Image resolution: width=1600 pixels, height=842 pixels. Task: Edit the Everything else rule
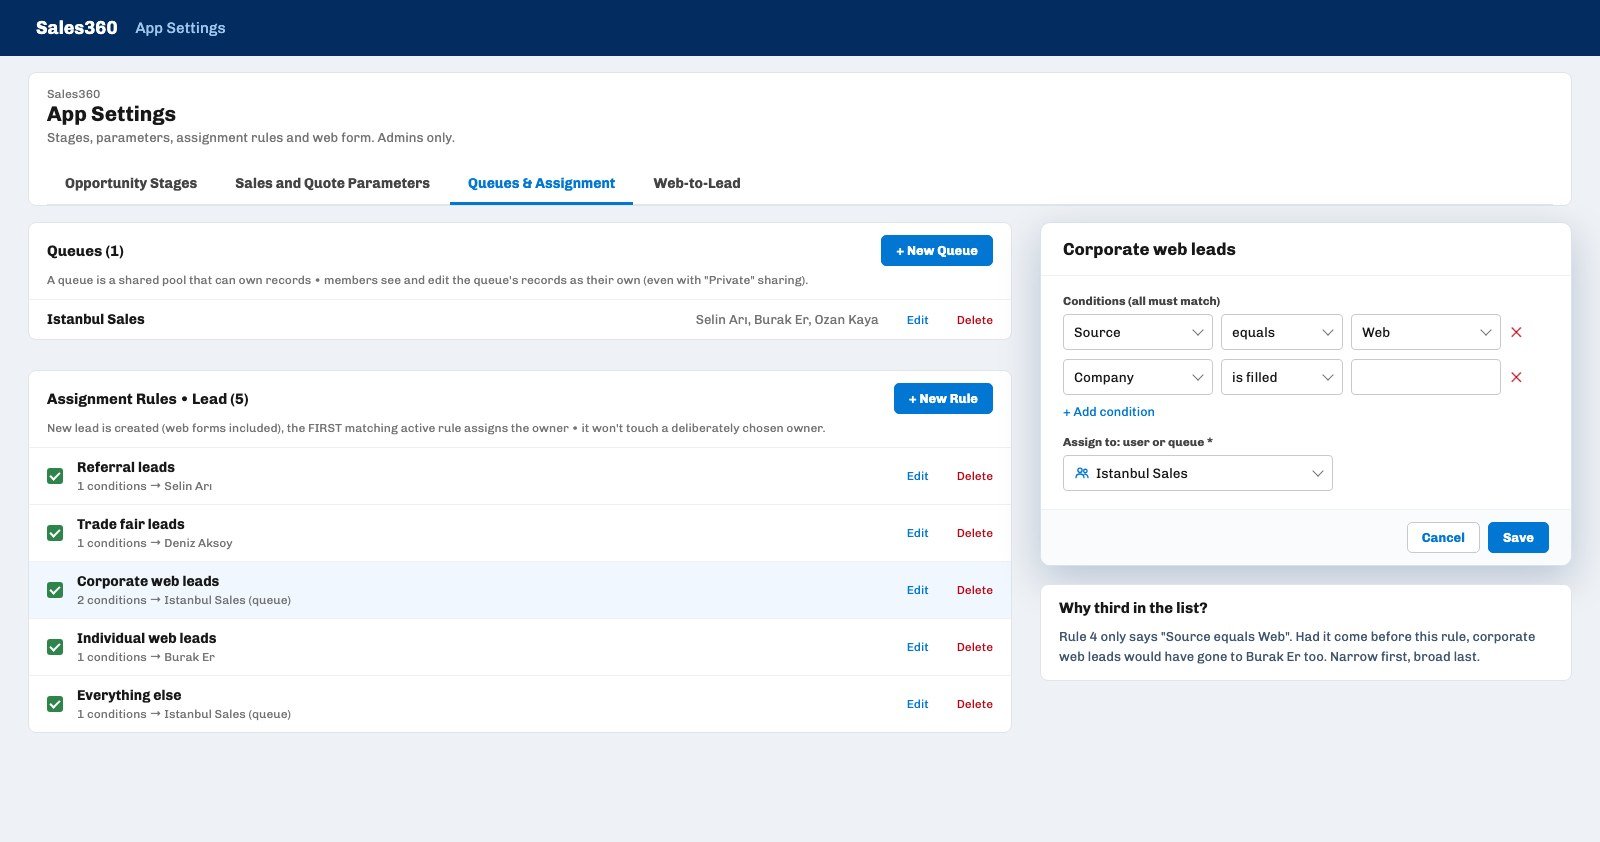pyautogui.click(x=917, y=704)
